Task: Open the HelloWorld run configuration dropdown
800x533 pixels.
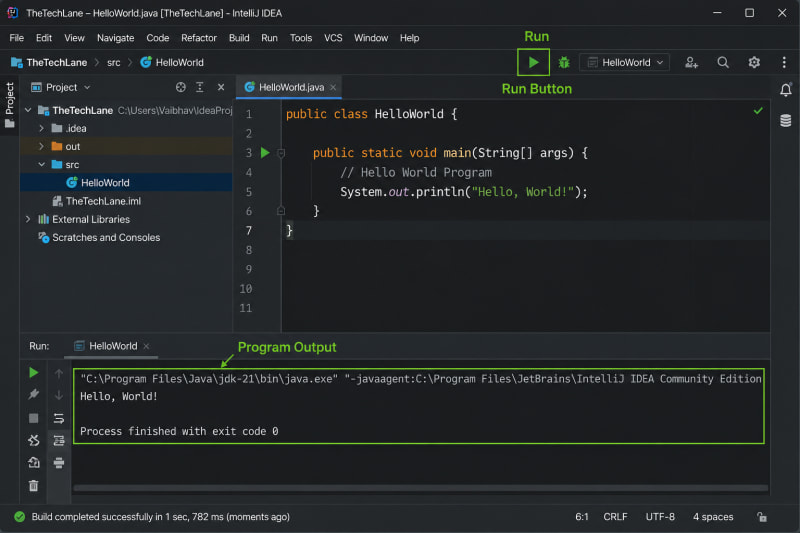Action: [625, 62]
